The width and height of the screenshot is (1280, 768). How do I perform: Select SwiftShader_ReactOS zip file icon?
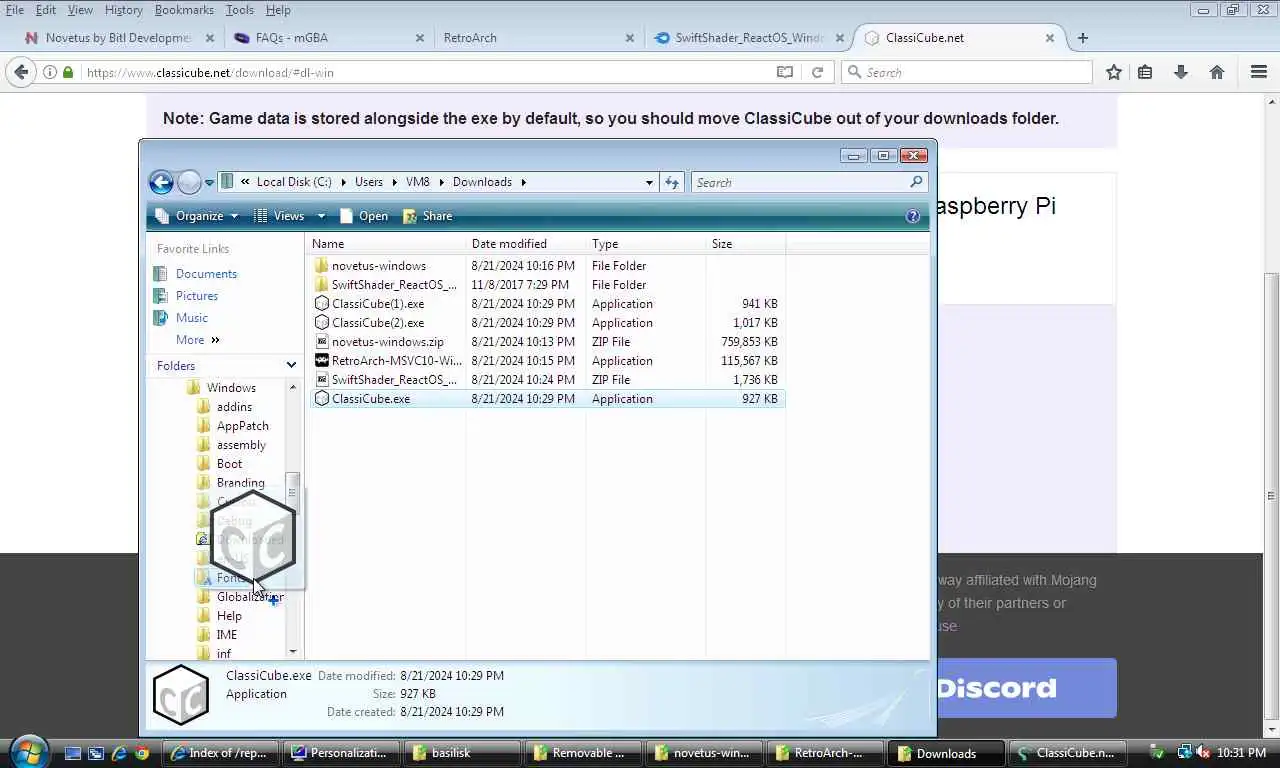pos(321,380)
